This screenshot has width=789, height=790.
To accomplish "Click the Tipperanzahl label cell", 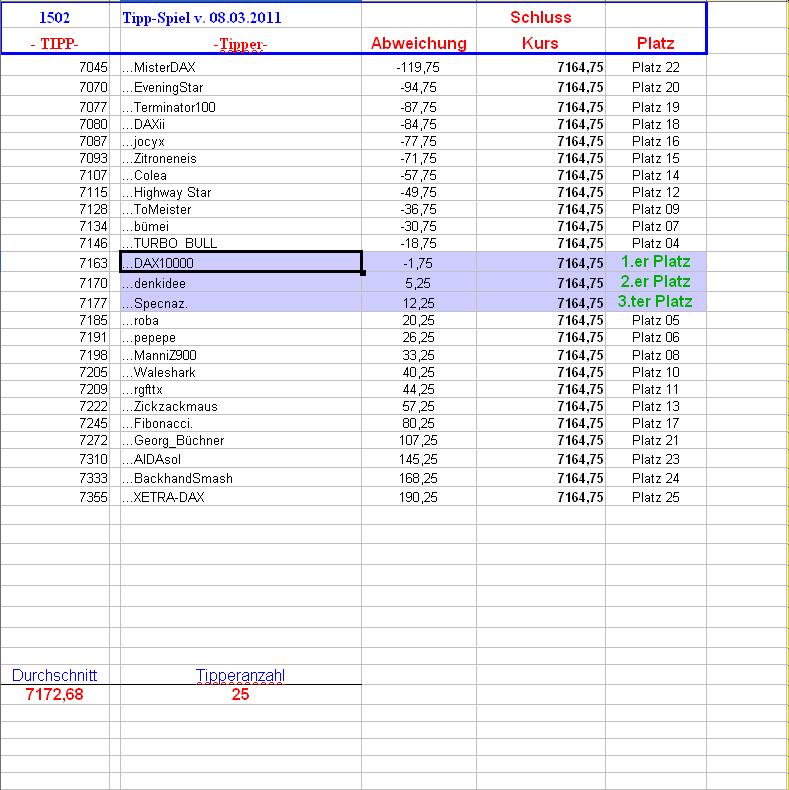I will 240,675.
